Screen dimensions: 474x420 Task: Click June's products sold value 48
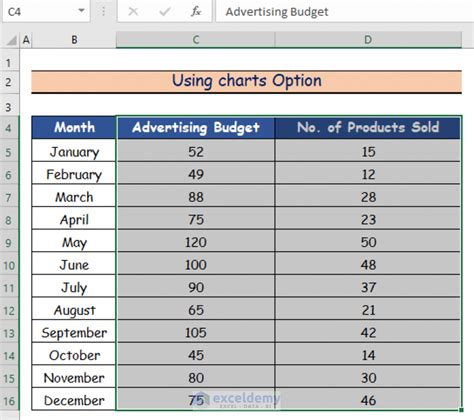368,265
